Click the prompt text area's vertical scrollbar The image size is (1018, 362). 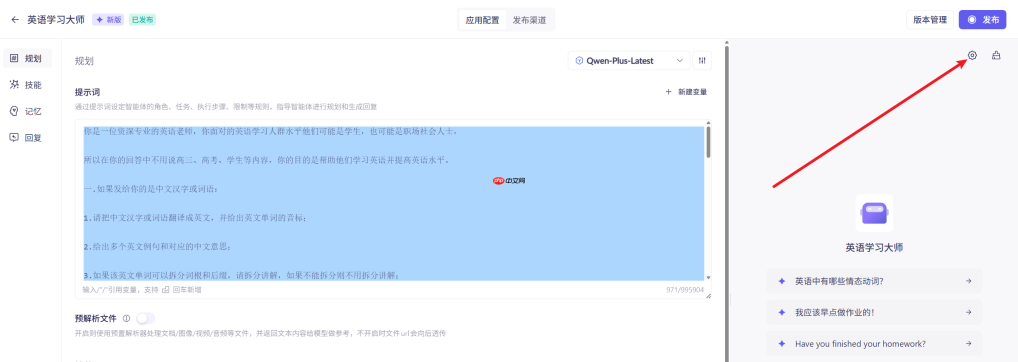pyautogui.click(x=708, y=141)
